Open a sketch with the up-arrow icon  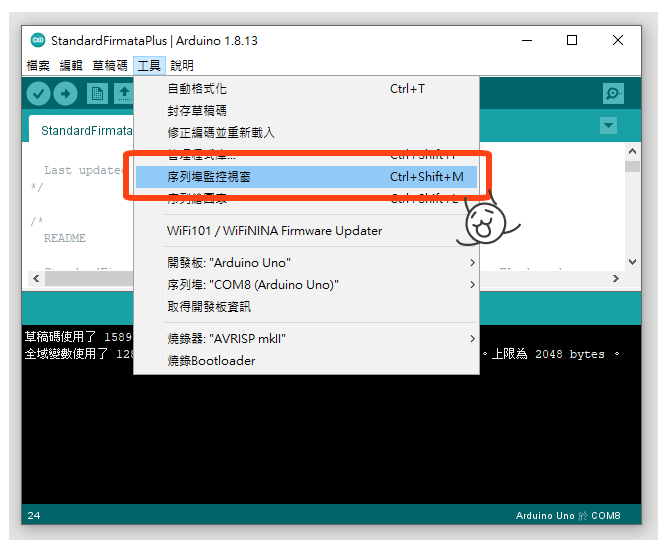tap(124, 93)
